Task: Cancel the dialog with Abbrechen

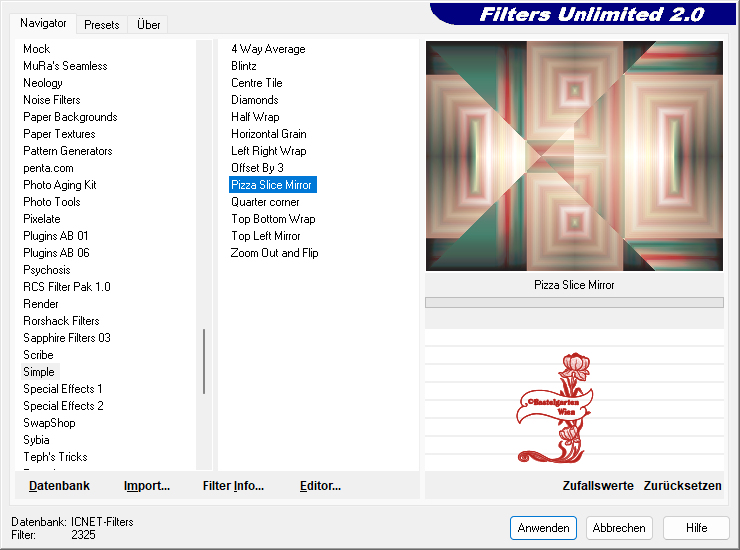Action: 619,528
